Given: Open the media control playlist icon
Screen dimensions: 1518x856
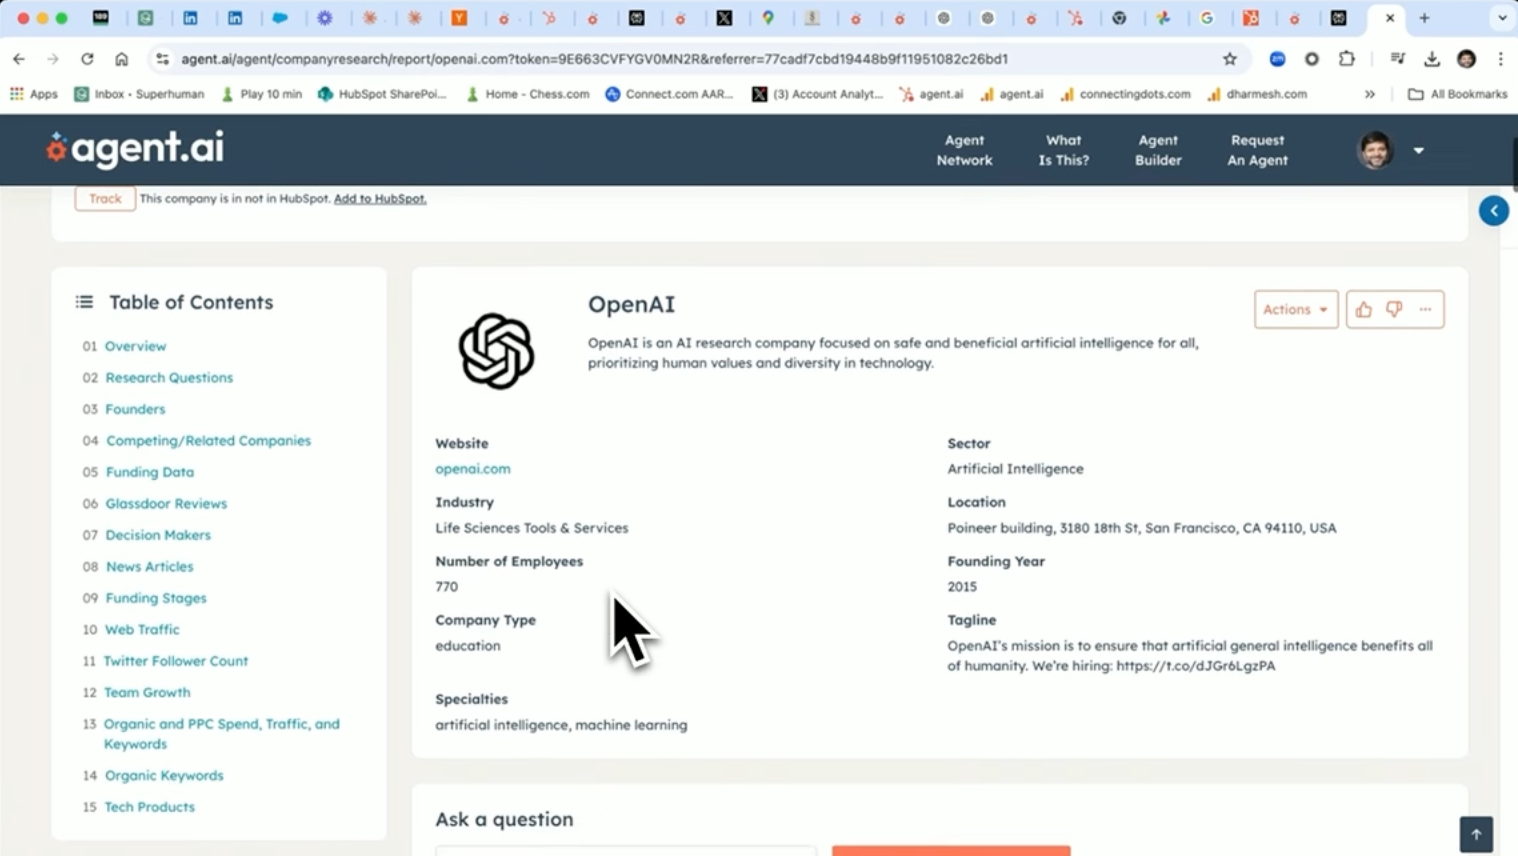Looking at the screenshot, I should [1397, 59].
